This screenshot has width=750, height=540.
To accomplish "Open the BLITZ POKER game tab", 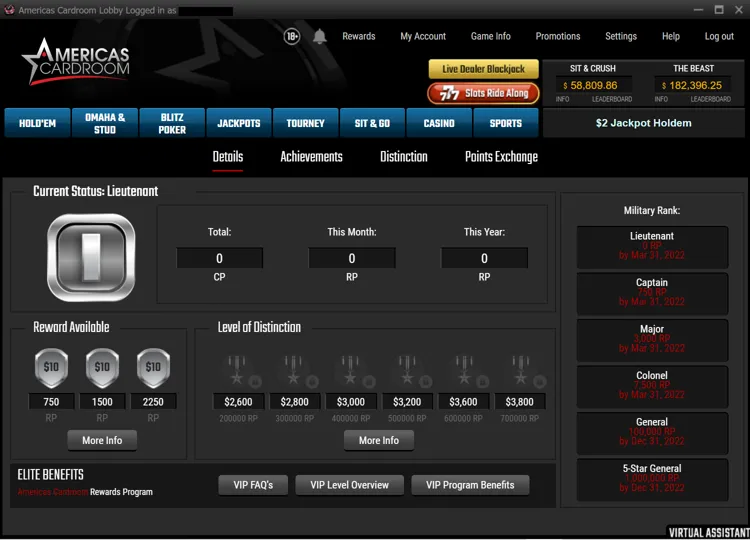I will (x=172, y=123).
